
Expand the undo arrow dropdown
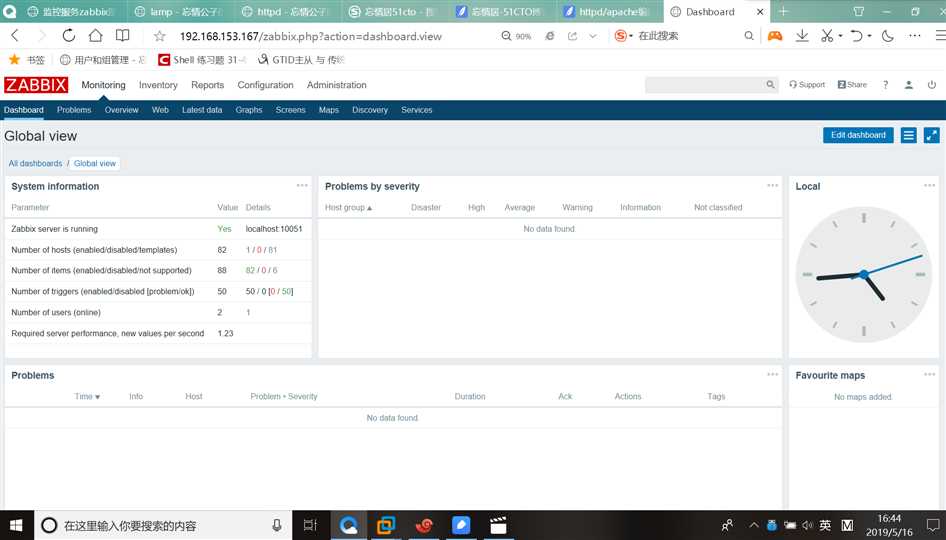(x=869, y=36)
